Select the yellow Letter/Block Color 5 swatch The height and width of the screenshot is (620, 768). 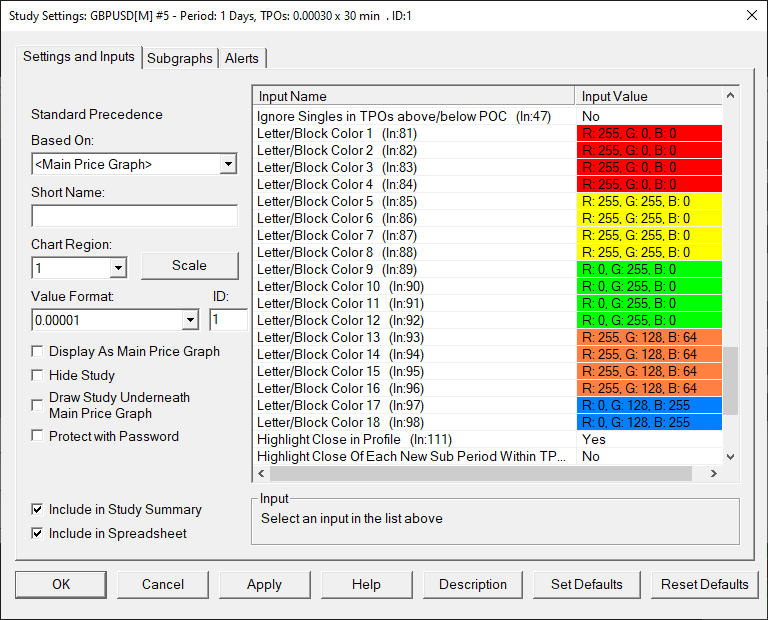point(648,202)
